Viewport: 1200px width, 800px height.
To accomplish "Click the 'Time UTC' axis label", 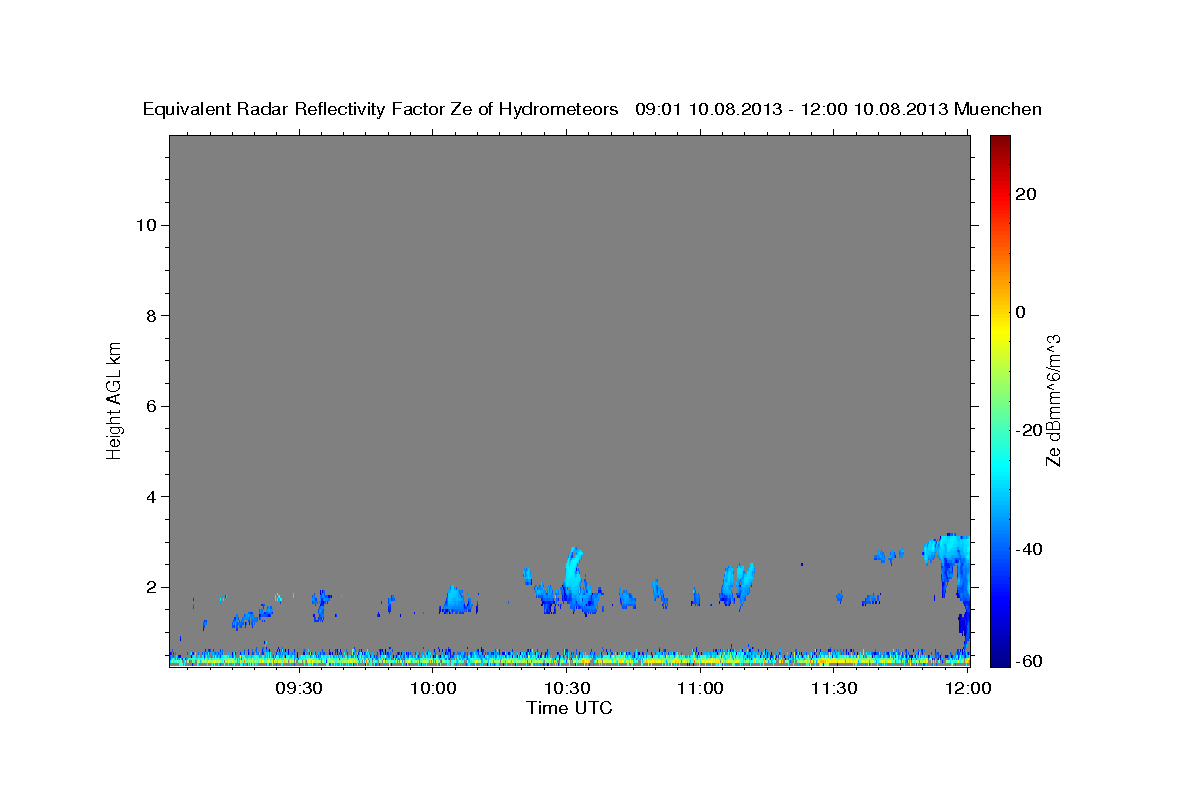I will point(569,708).
